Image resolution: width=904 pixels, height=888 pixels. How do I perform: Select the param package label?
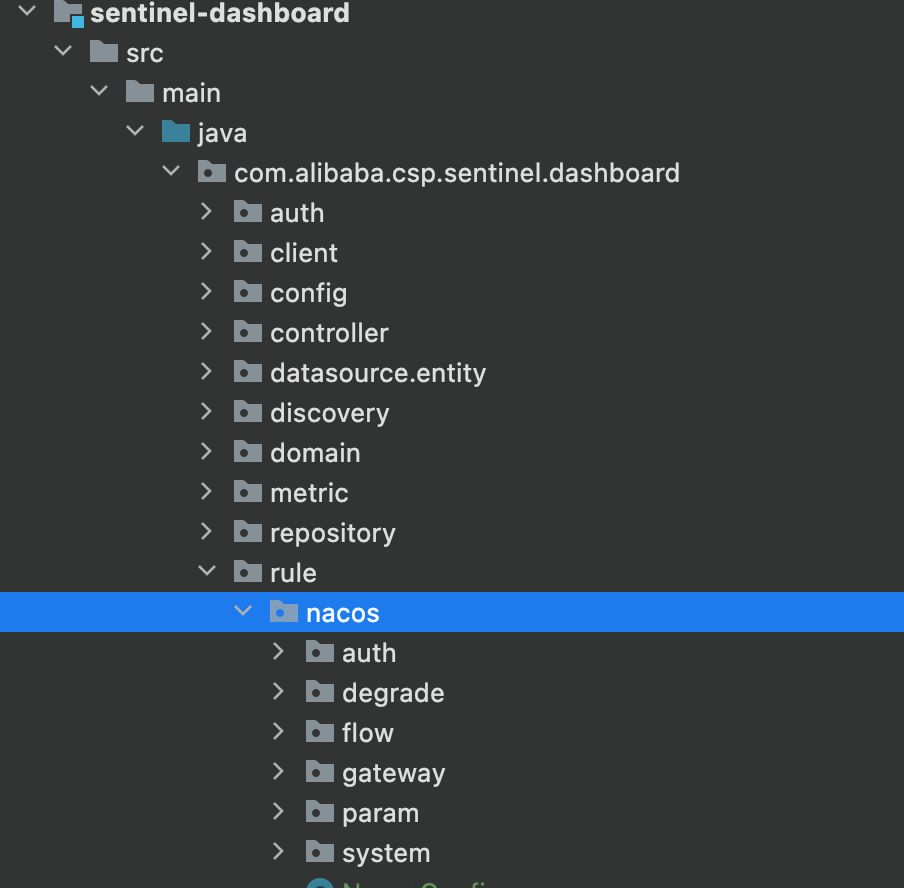(x=381, y=813)
